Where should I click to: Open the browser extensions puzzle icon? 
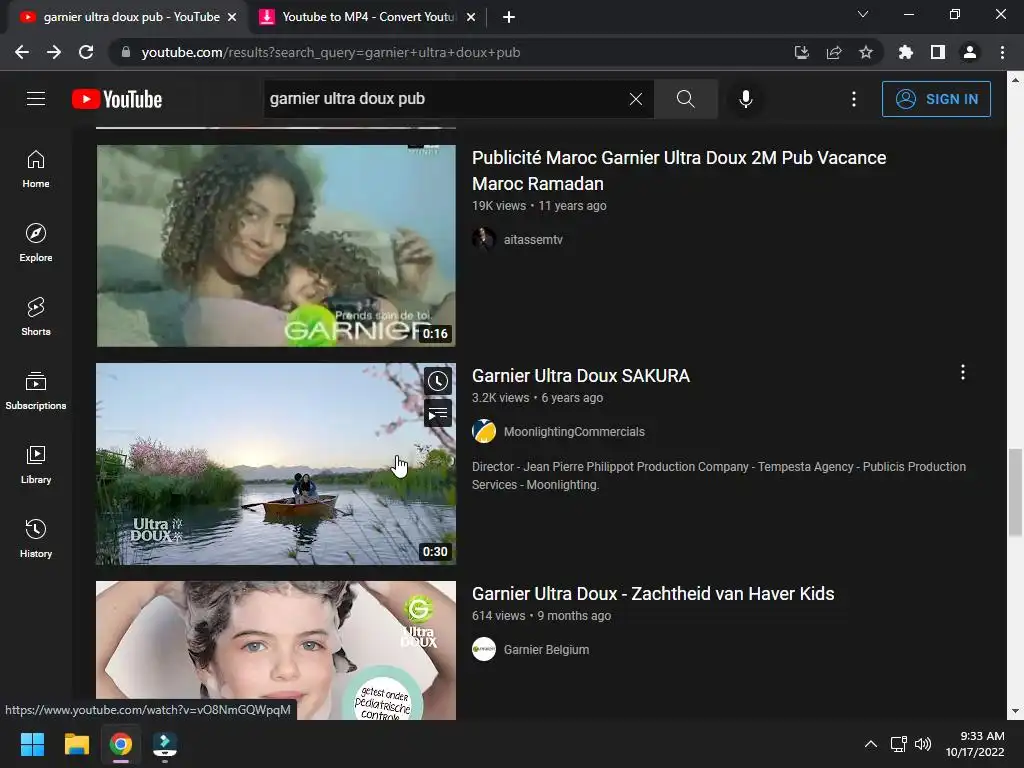[906, 52]
